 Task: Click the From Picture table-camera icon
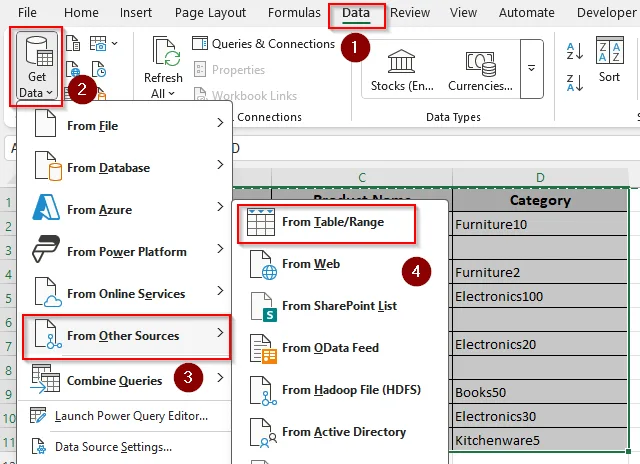(x=98, y=43)
